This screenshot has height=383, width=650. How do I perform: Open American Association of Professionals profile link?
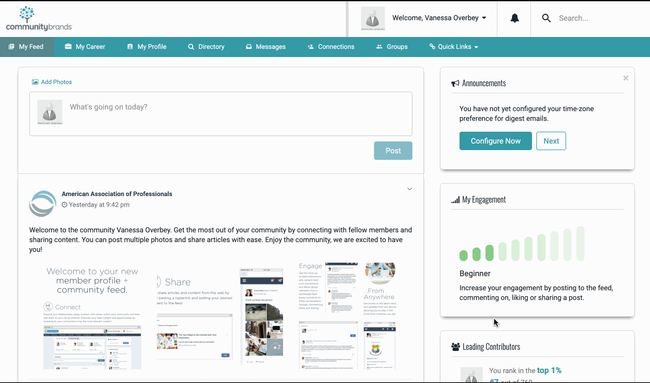(x=117, y=194)
